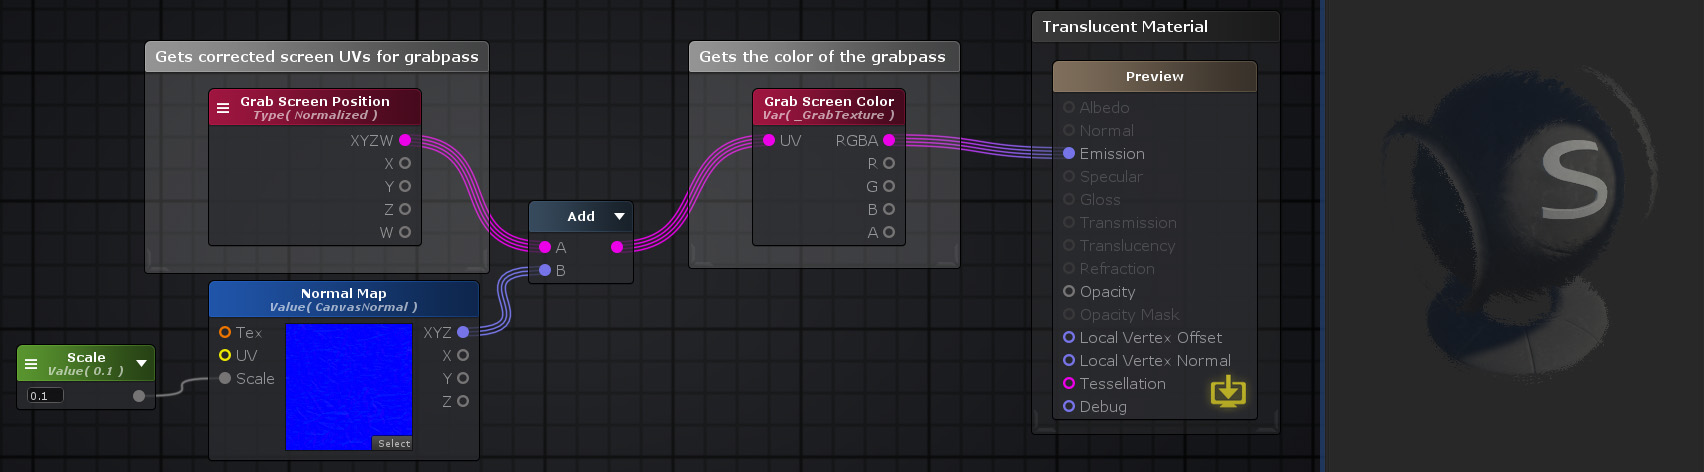Click the G output port of Grab Screen Color

[889, 186]
